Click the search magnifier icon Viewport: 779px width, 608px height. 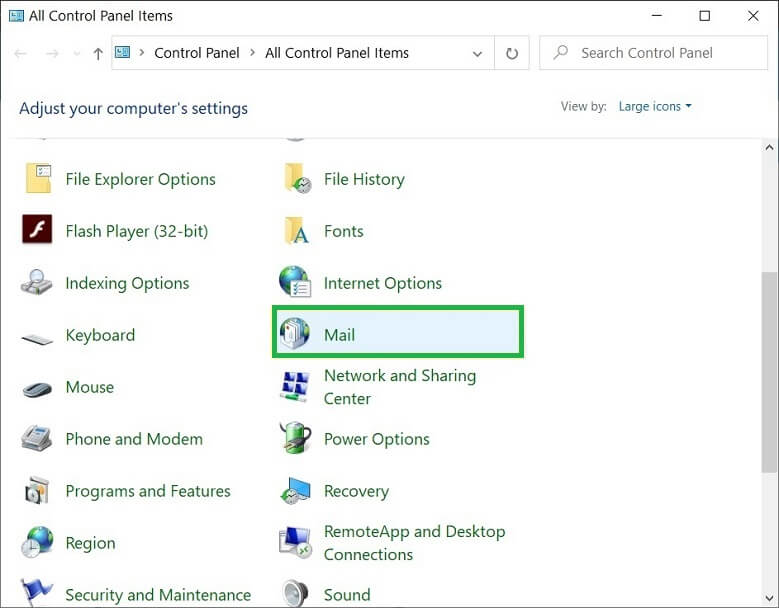tap(560, 52)
